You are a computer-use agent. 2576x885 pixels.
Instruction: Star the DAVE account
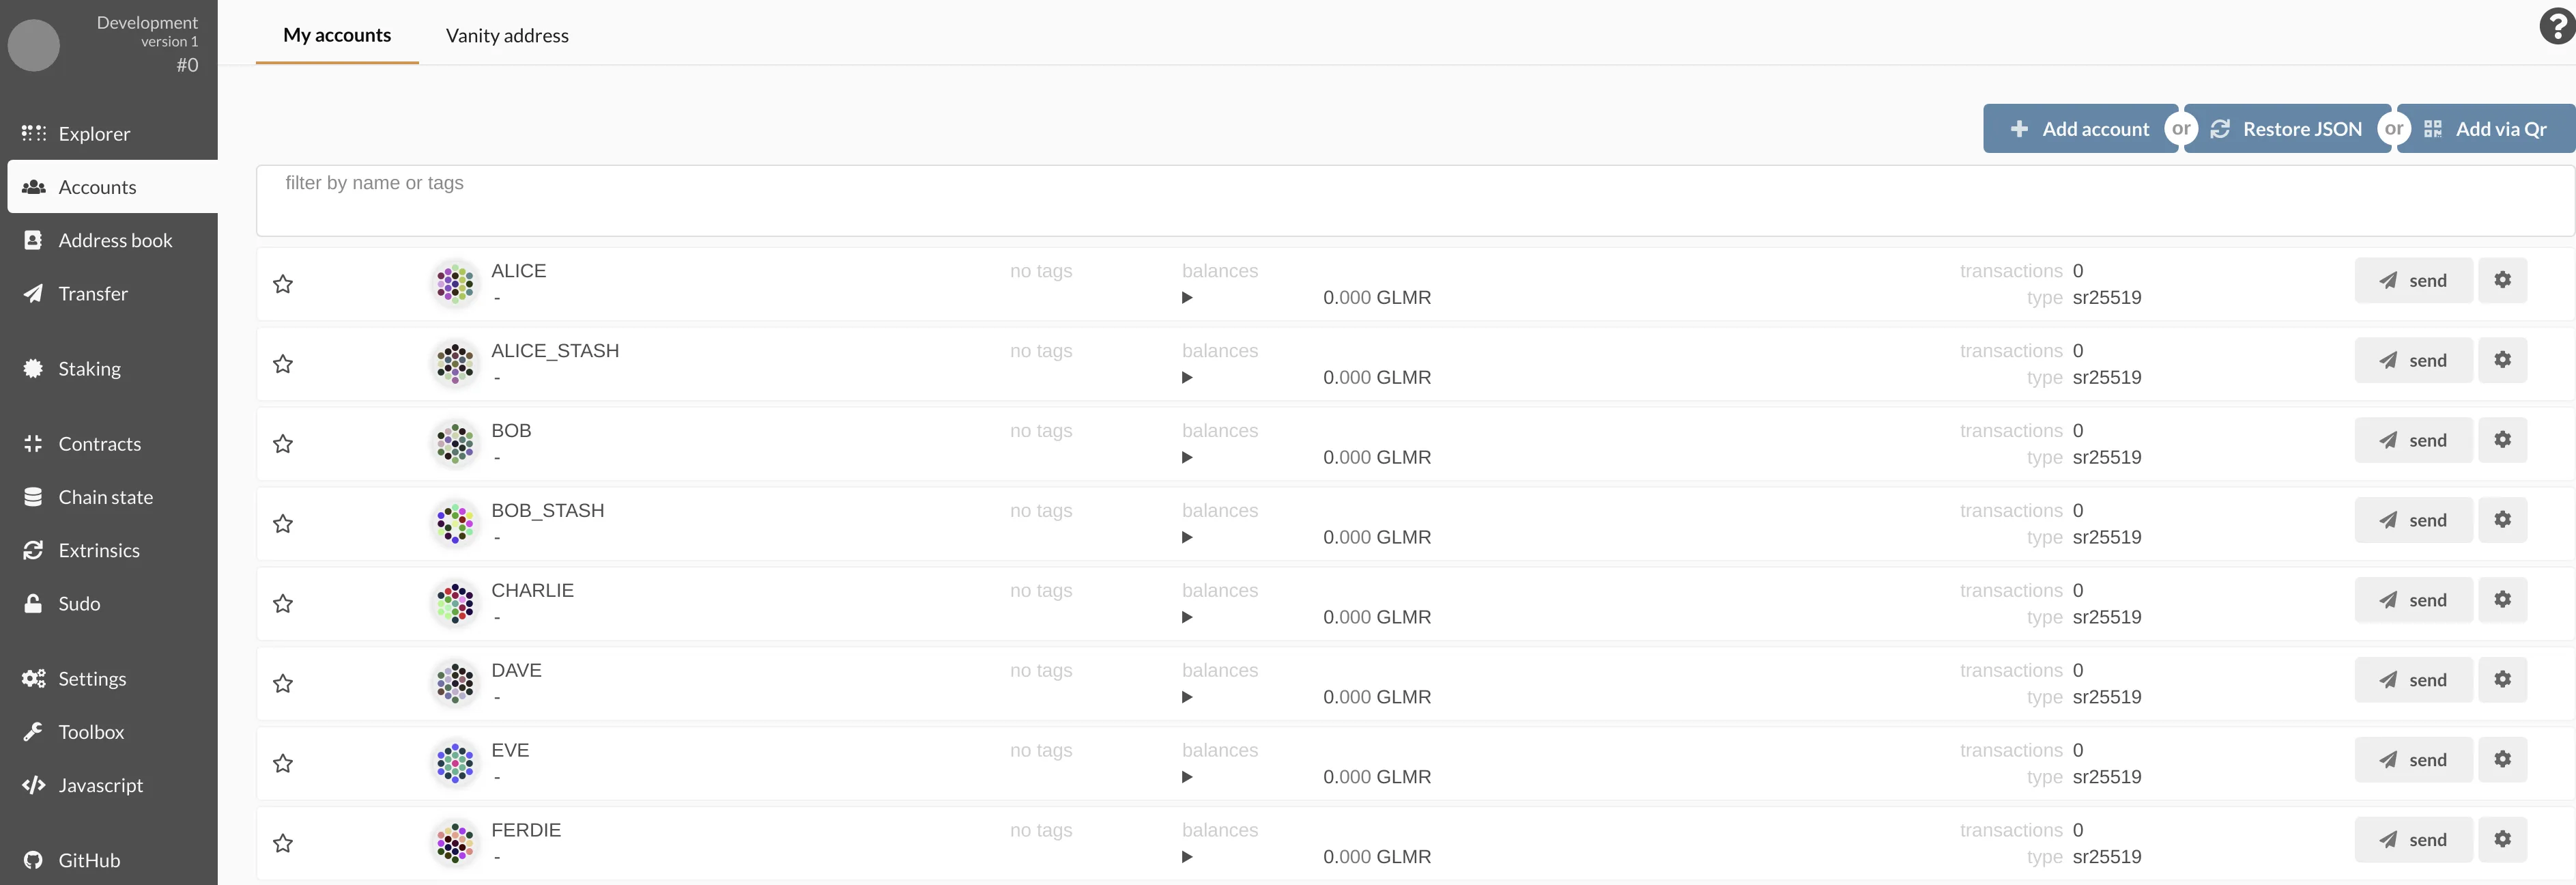click(283, 684)
